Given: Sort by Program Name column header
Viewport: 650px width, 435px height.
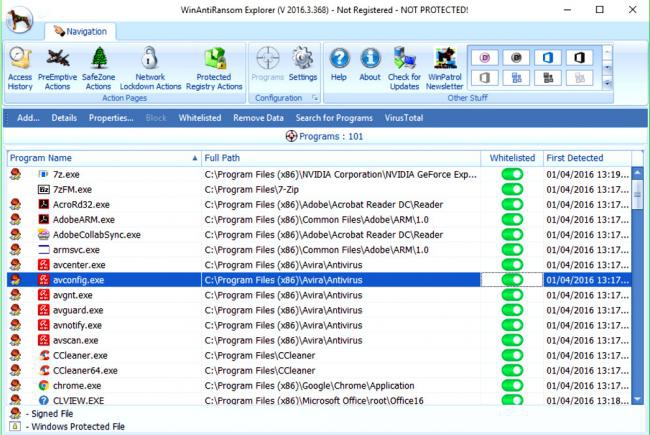Looking at the screenshot, I should pyautogui.click(x=104, y=158).
